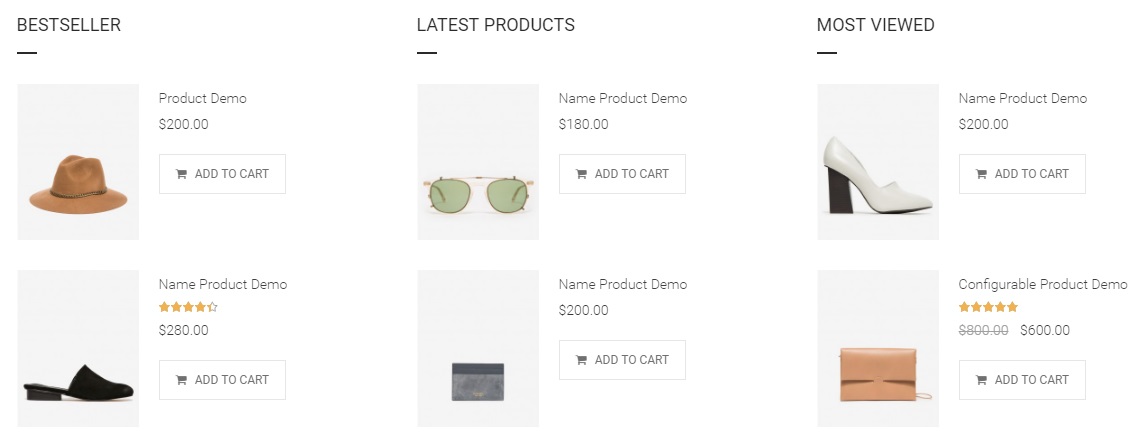View the black slipper shoe thumbnail
Viewport: 1139px width, 441px height.
[x=78, y=348]
